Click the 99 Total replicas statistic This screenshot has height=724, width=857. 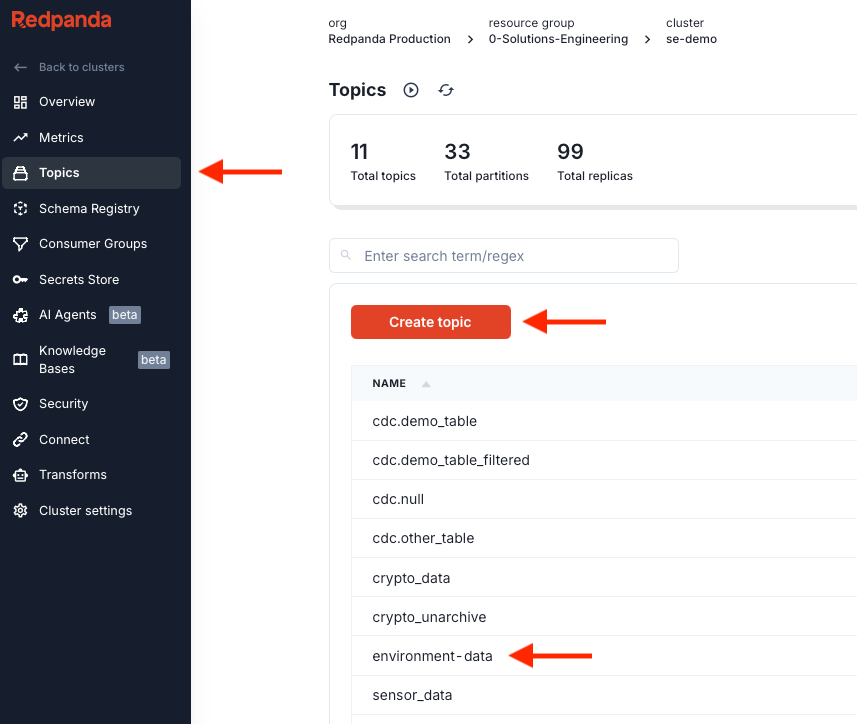coord(595,162)
